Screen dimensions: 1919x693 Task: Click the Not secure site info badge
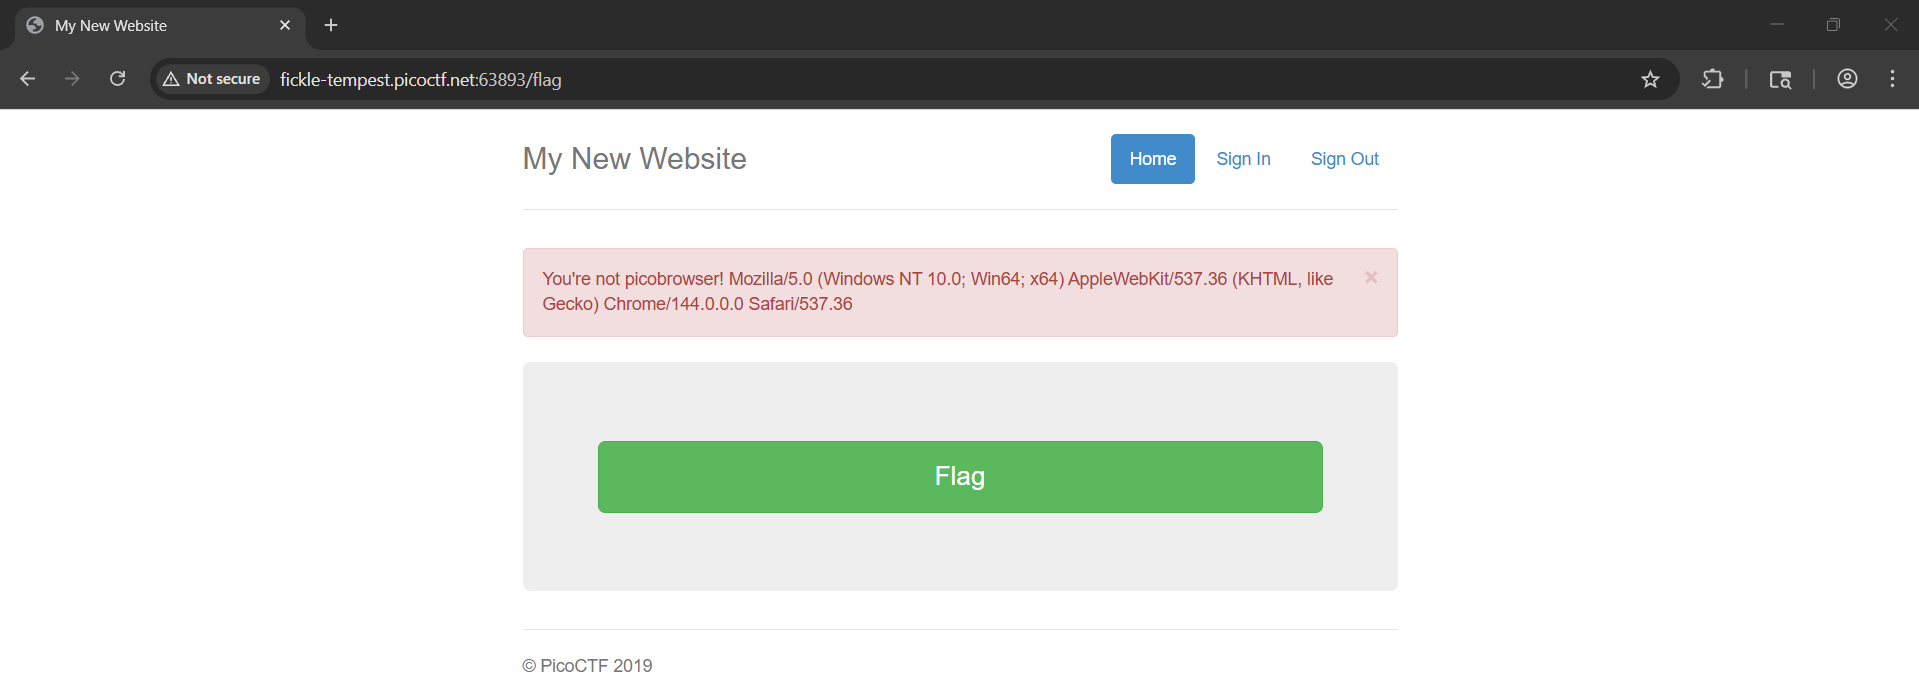(212, 79)
